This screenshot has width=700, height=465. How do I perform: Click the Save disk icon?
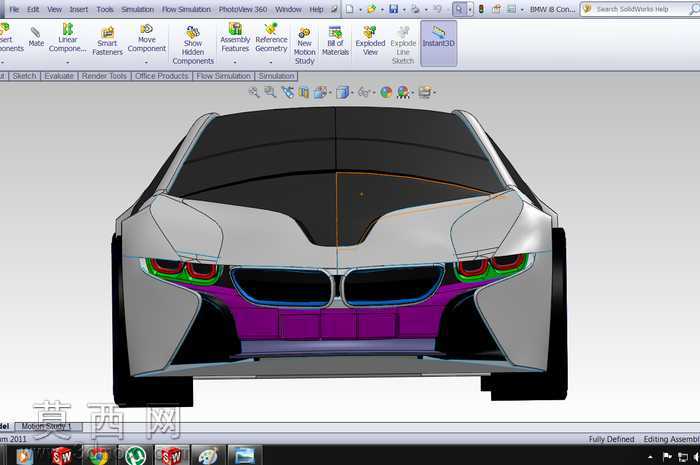tap(393, 9)
